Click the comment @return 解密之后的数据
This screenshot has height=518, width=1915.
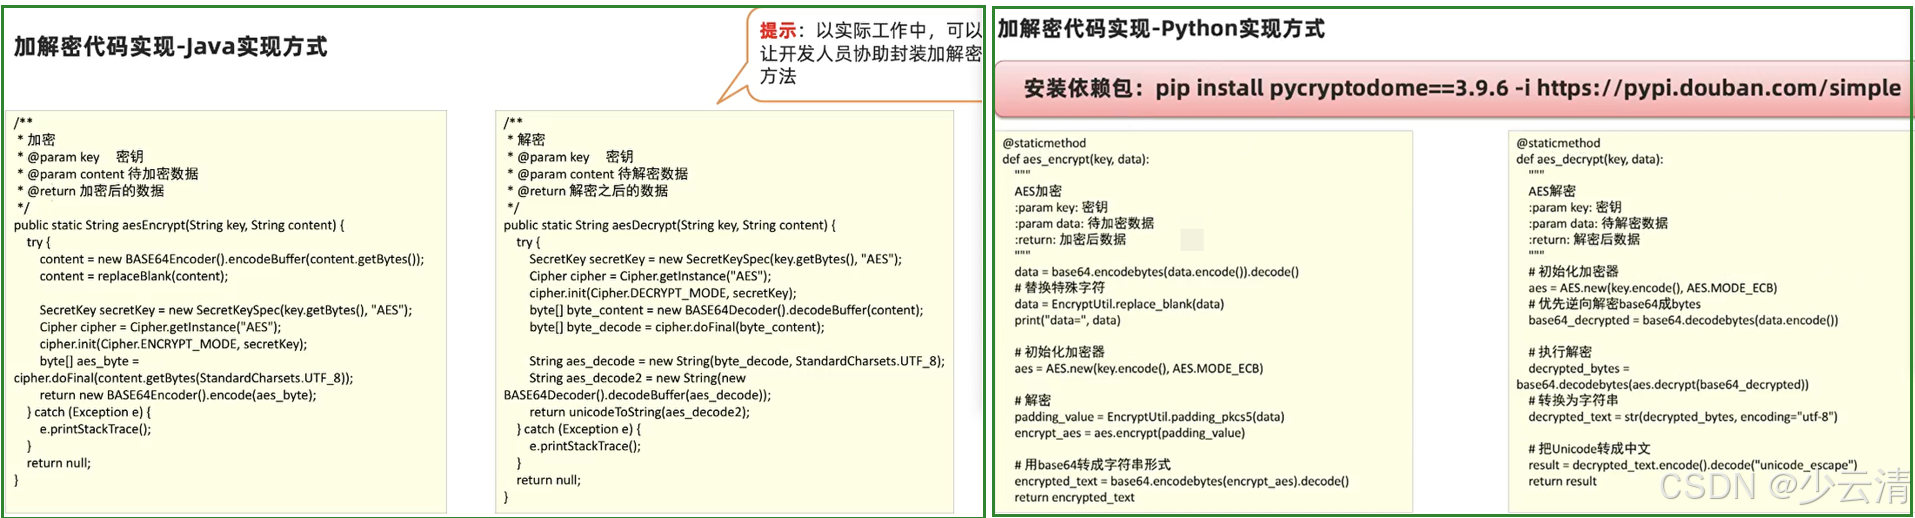[587, 191]
